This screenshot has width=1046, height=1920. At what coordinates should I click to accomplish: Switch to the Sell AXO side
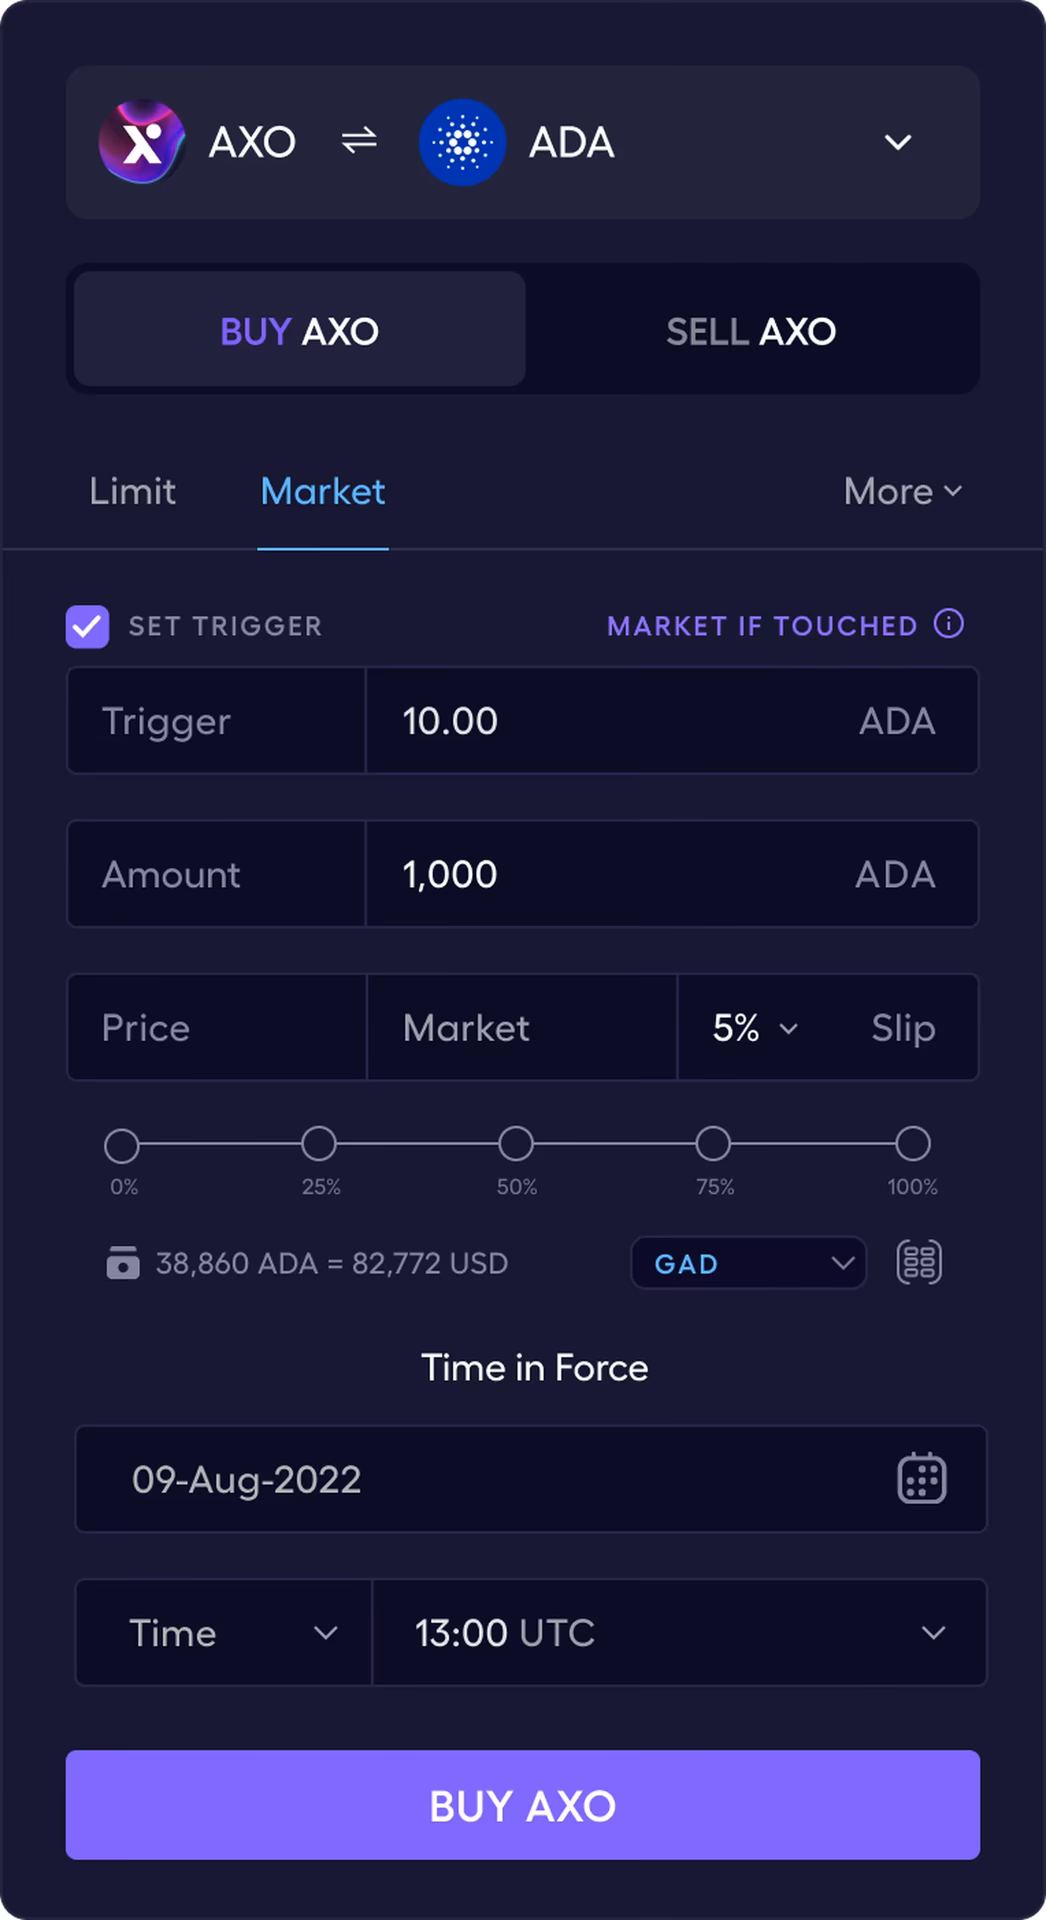[751, 331]
